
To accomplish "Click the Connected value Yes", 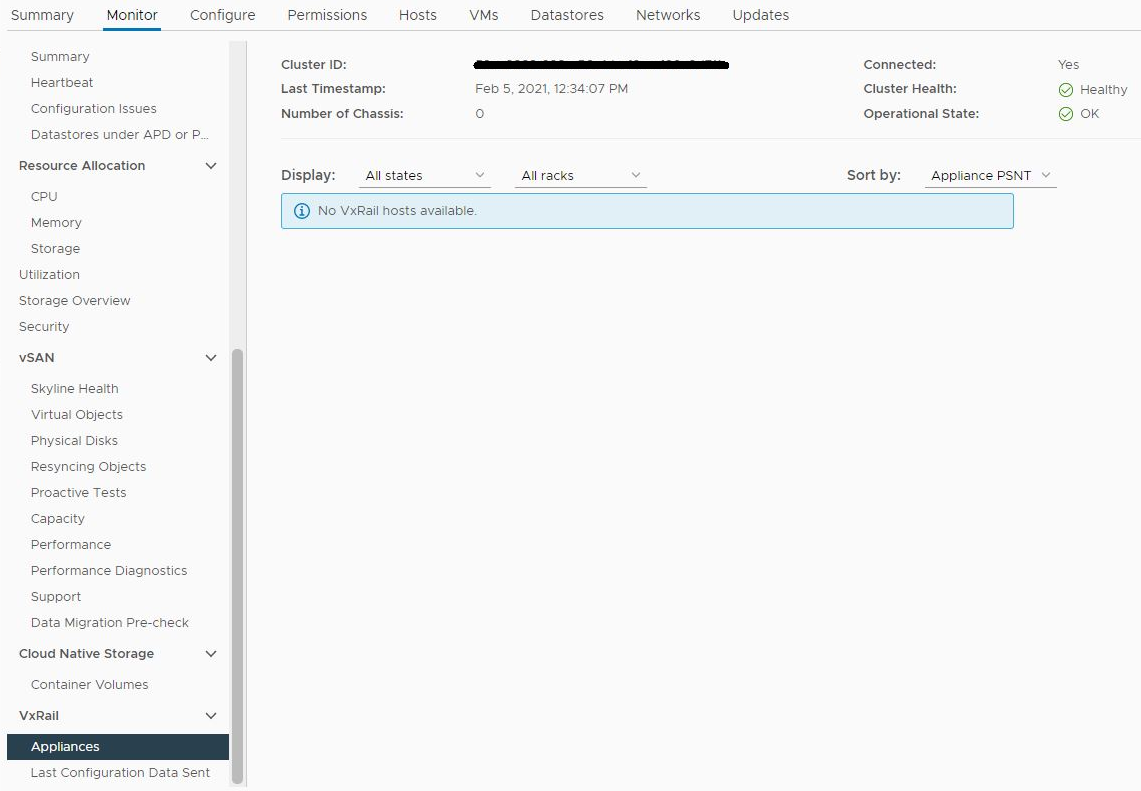I will point(1068,65).
